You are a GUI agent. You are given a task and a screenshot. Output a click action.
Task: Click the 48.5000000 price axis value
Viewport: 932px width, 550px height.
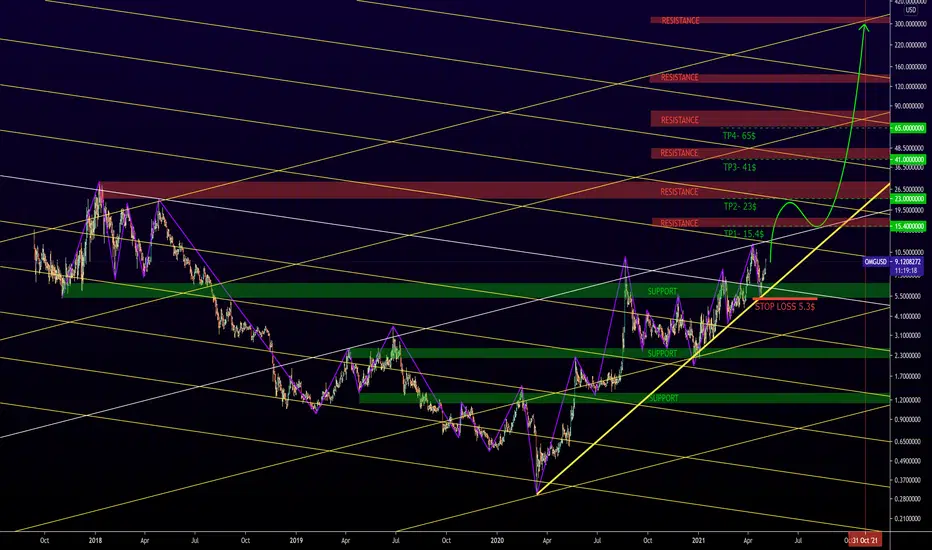(x=911, y=148)
